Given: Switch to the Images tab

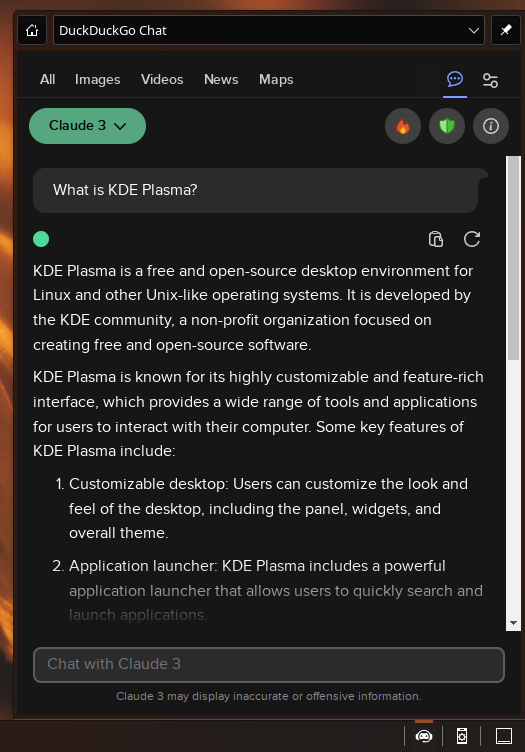Looking at the screenshot, I should coord(97,80).
